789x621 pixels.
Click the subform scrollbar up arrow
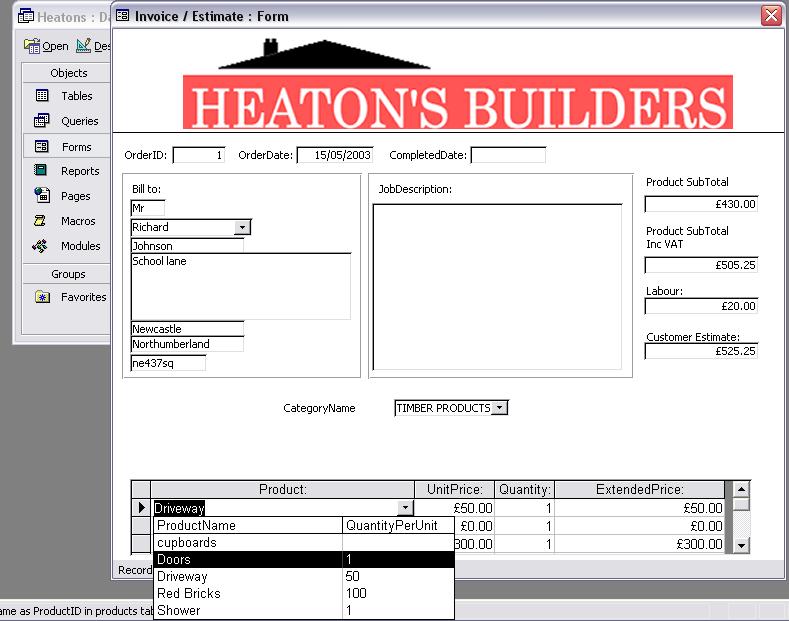click(741, 489)
